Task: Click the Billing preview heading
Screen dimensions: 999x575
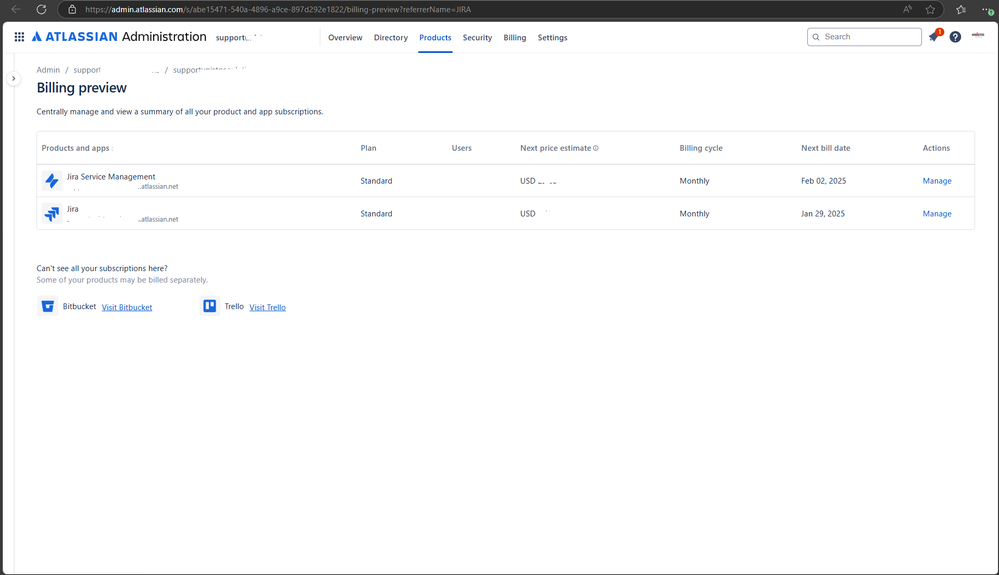Action: click(x=82, y=88)
